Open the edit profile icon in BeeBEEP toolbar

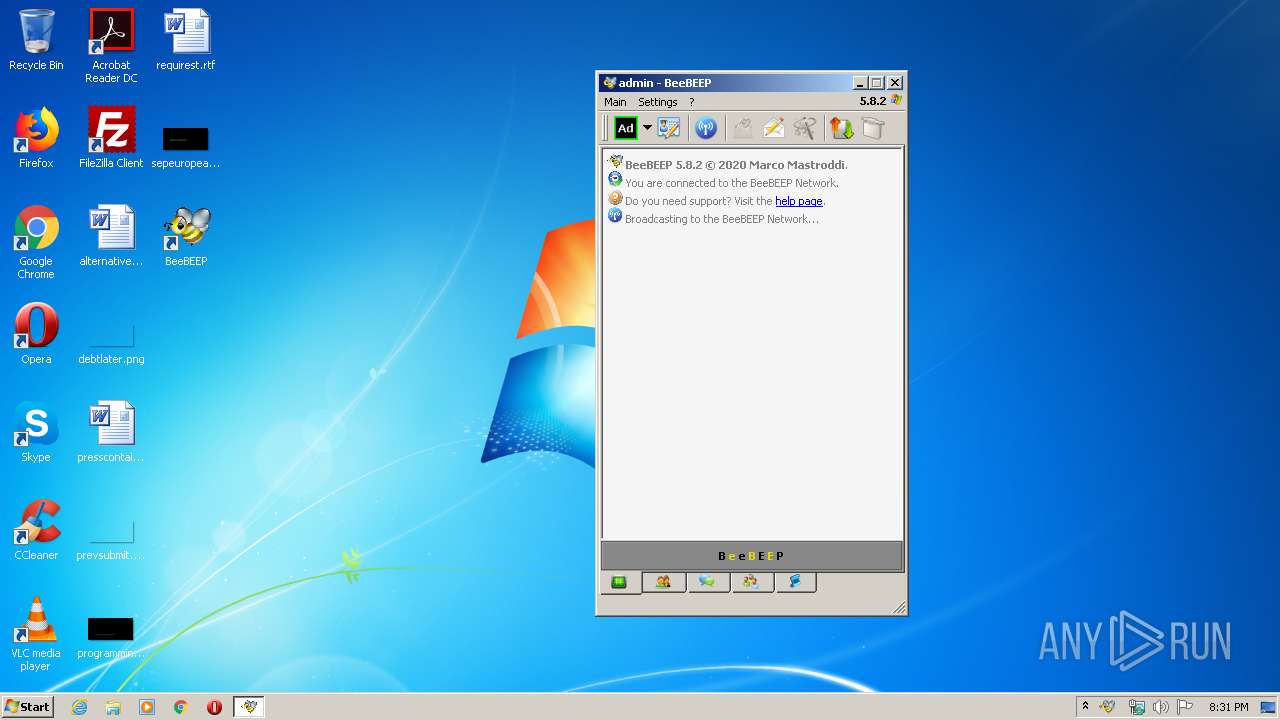668,128
